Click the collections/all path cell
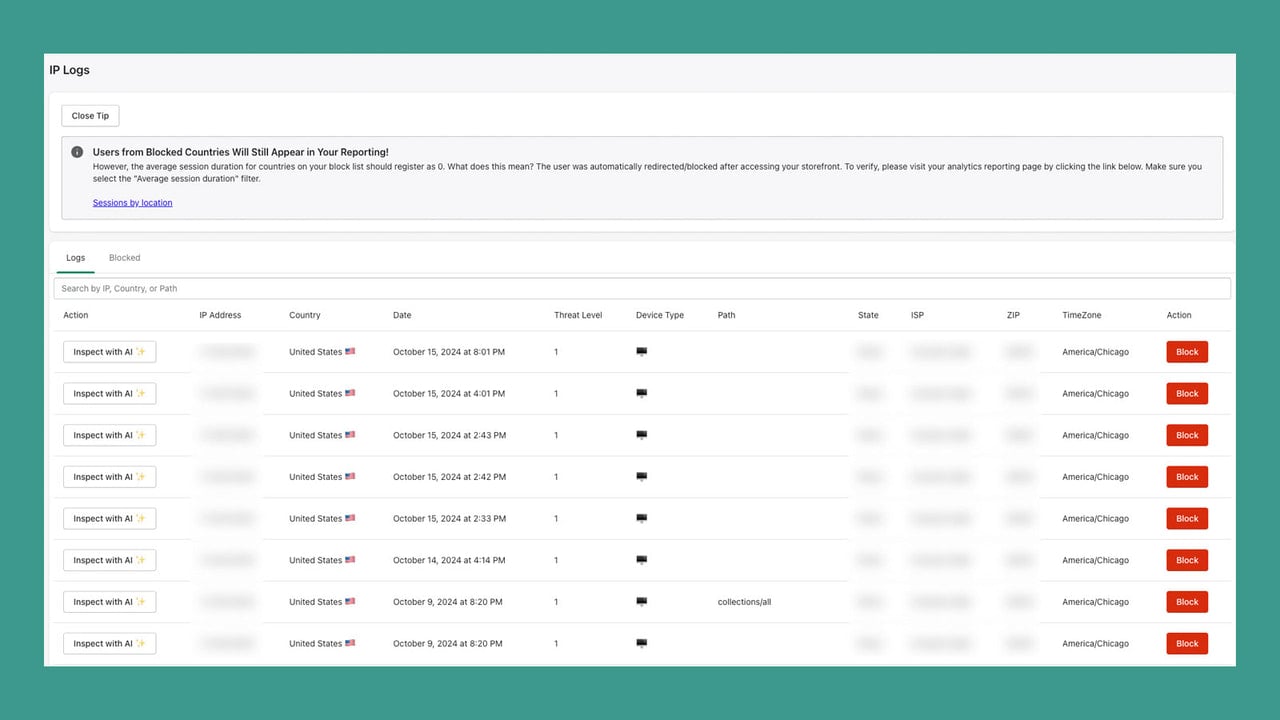 pos(744,602)
